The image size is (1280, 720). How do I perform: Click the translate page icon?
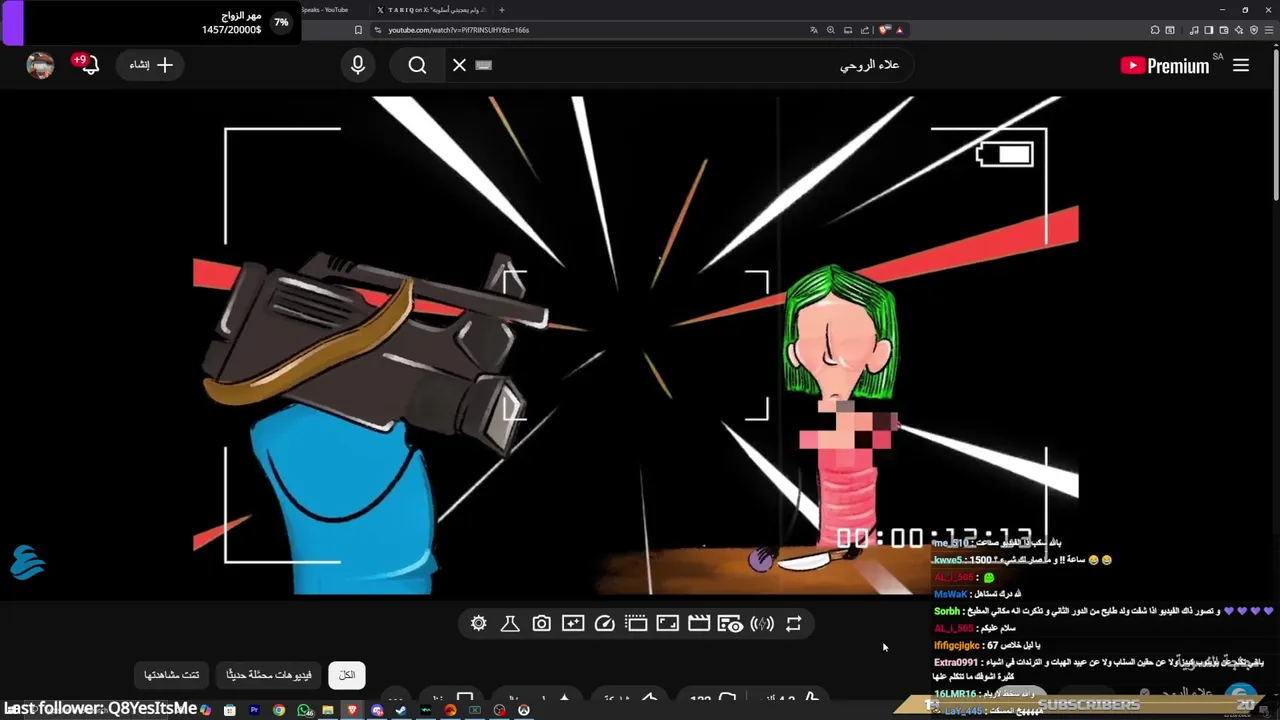pos(814,30)
